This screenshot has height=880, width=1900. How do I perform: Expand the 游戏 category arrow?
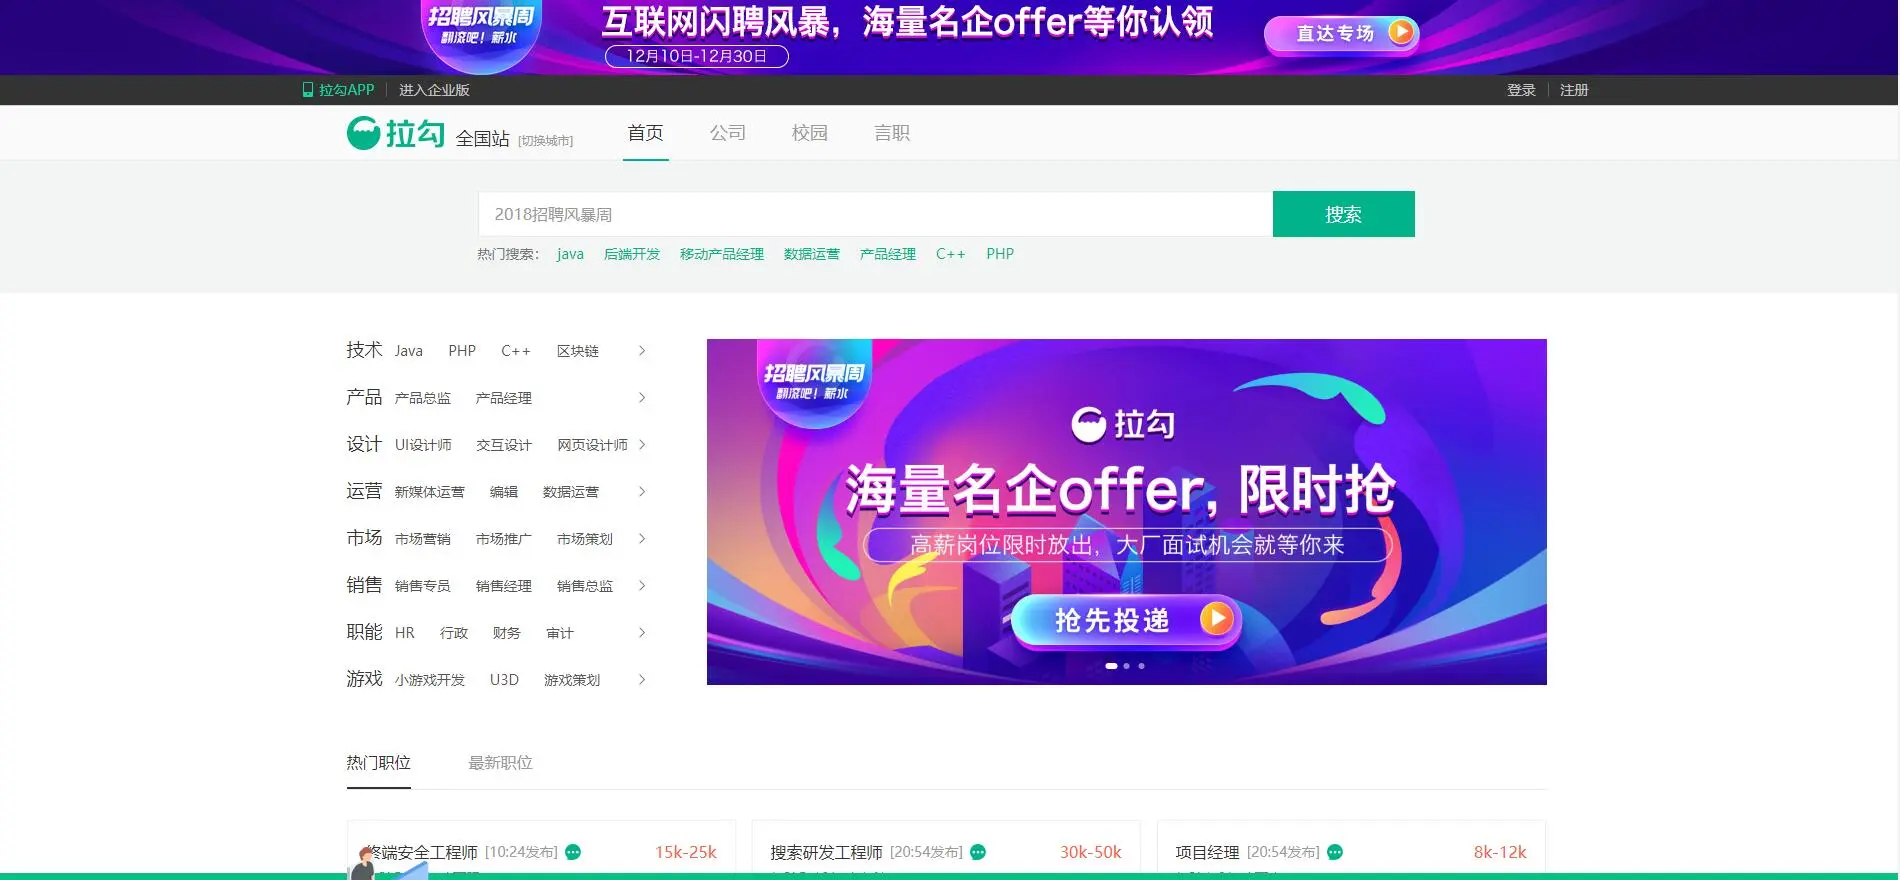pyautogui.click(x=642, y=680)
